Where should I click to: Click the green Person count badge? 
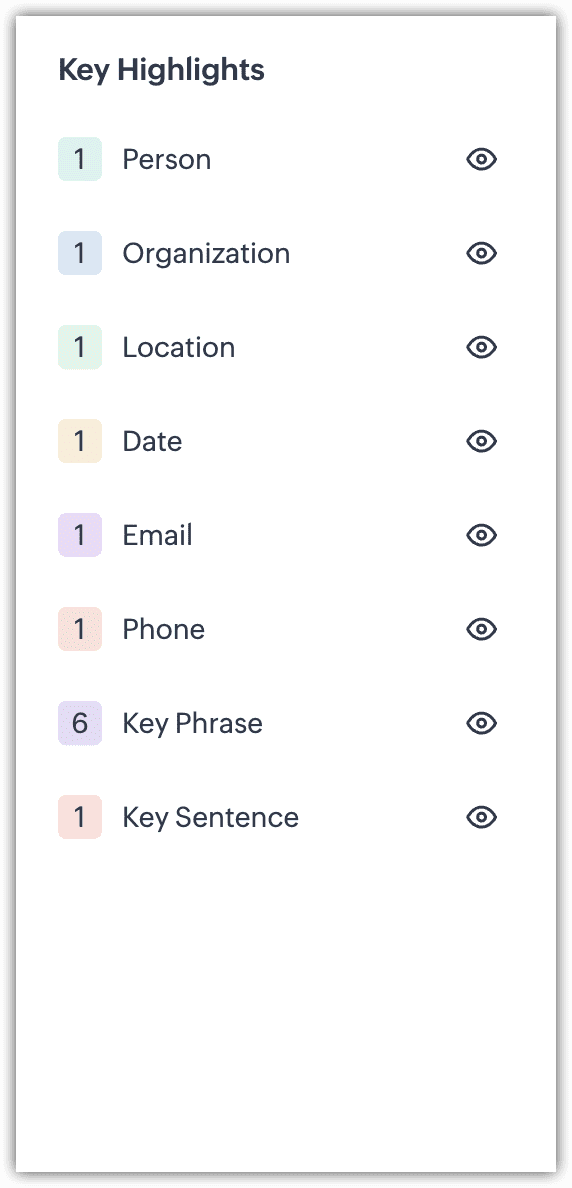click(80, 159)
